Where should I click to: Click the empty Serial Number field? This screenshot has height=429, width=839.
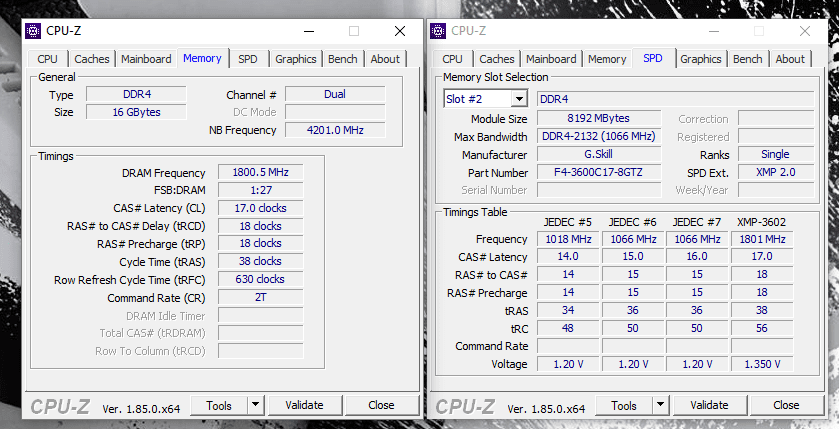click(599, 190)
